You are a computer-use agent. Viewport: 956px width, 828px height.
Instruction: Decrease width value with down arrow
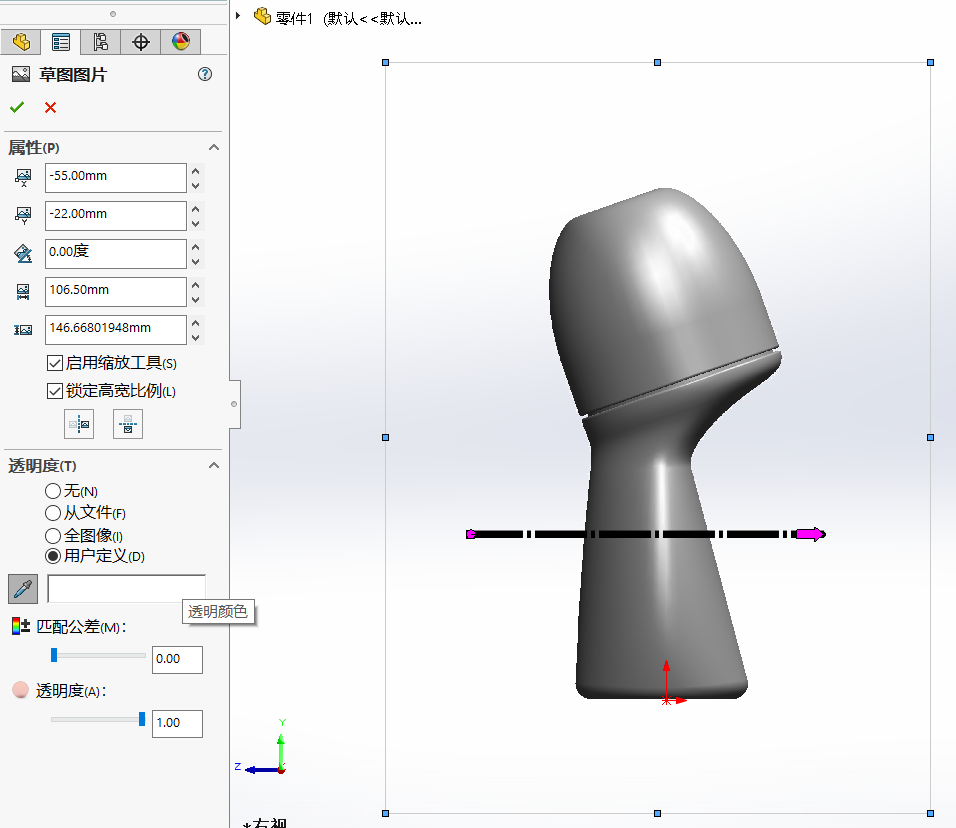[196, 299]
